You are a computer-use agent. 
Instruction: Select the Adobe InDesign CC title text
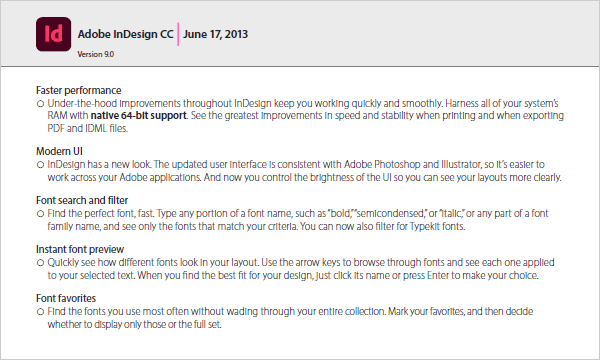pyautogui.click(x=126, y=34)
